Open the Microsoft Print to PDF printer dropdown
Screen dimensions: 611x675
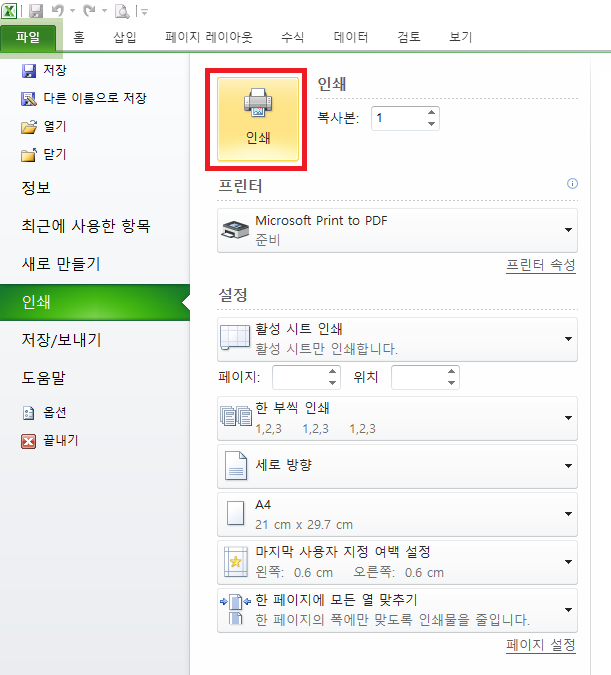click(397, 230)
